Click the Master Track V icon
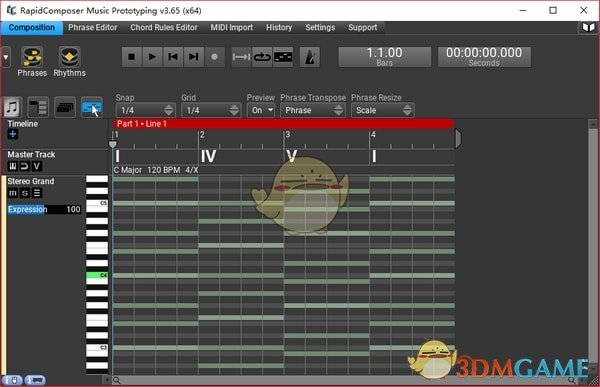600x387 pixels. click(x=36, y=166)
